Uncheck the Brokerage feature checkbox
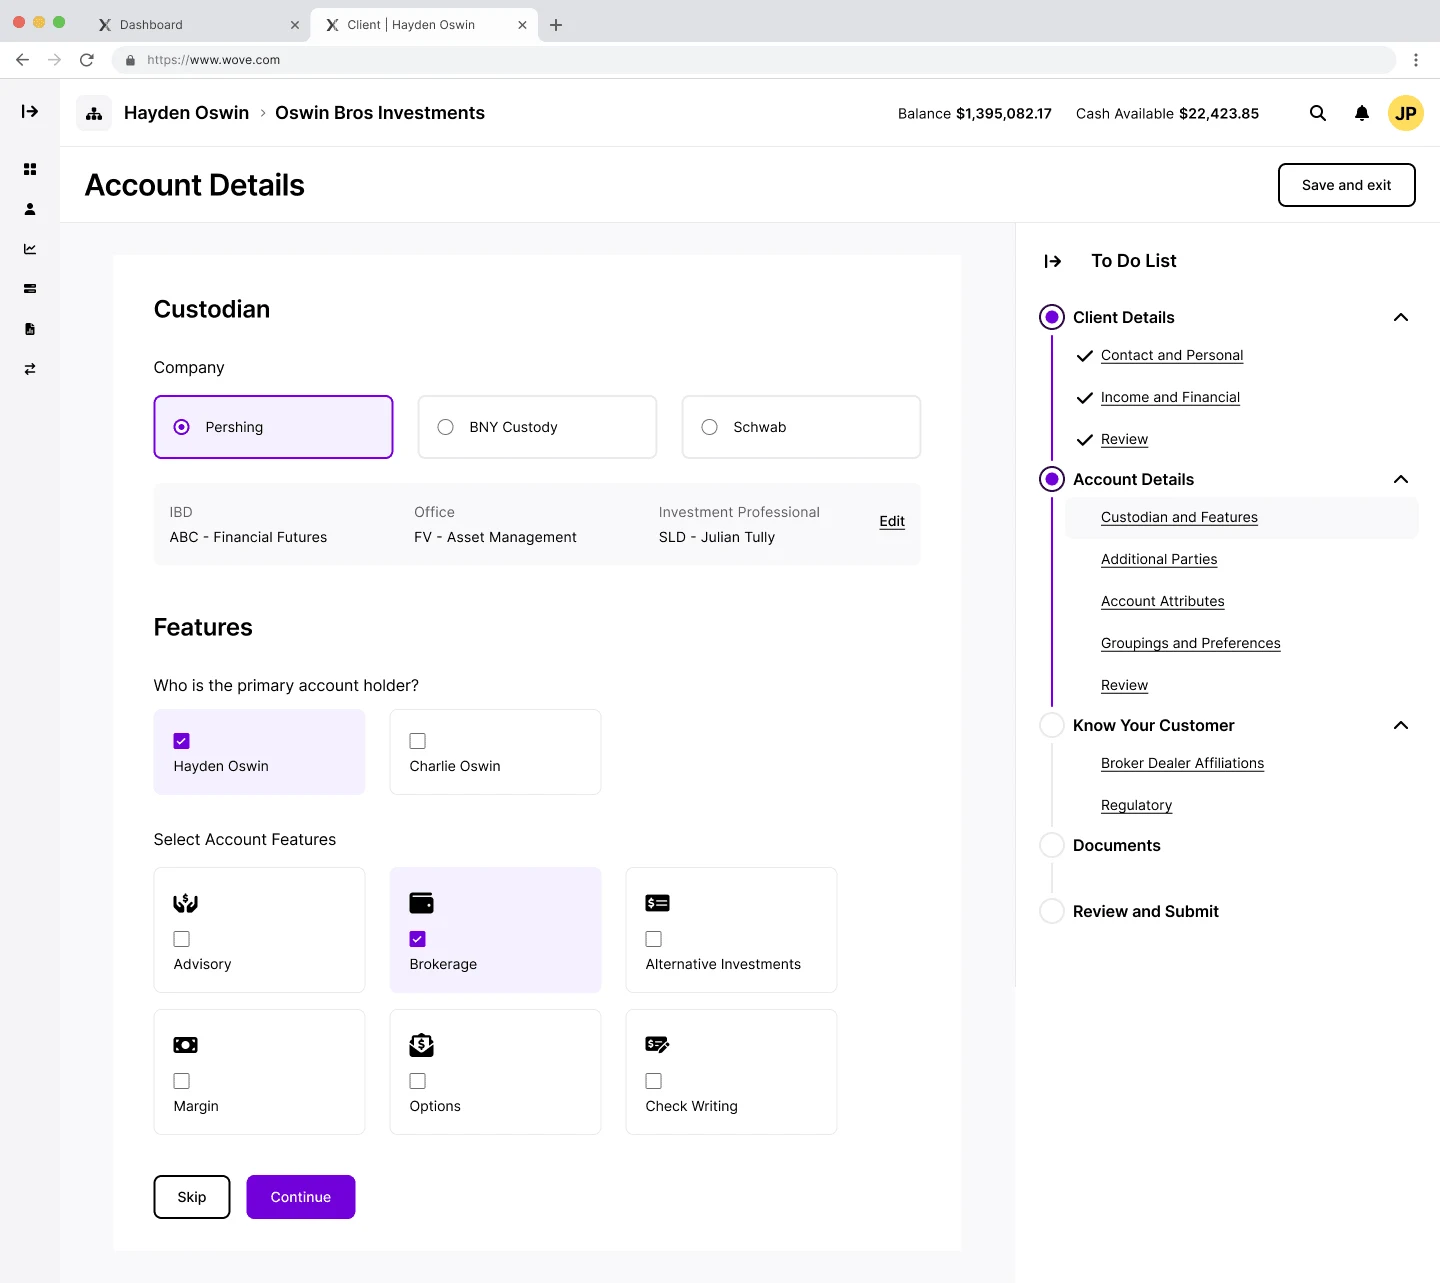The image size is (1440, 1283). 418,939
